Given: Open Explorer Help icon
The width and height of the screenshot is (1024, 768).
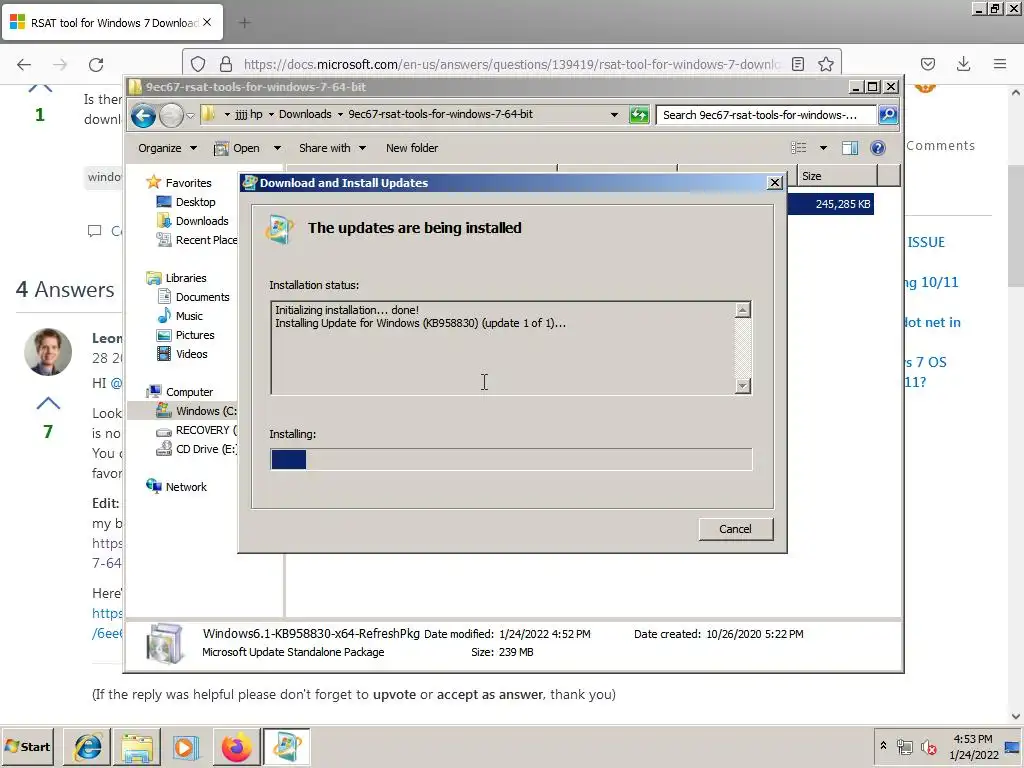Looking at the screenshot, I should click(x=878, y=148).
